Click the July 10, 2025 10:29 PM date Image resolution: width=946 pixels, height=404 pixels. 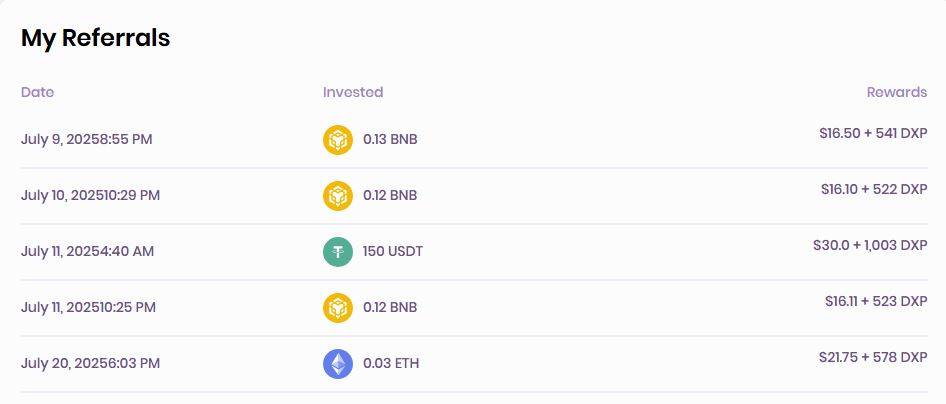(x=90, y=196)
